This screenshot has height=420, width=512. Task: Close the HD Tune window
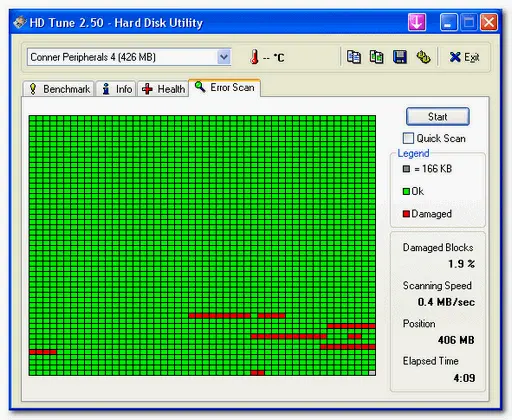point(489,22)
